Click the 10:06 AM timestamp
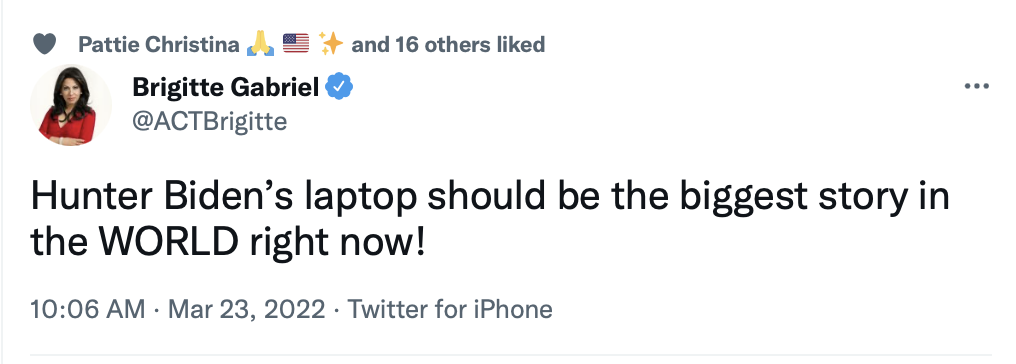 (x=88, y=309)
